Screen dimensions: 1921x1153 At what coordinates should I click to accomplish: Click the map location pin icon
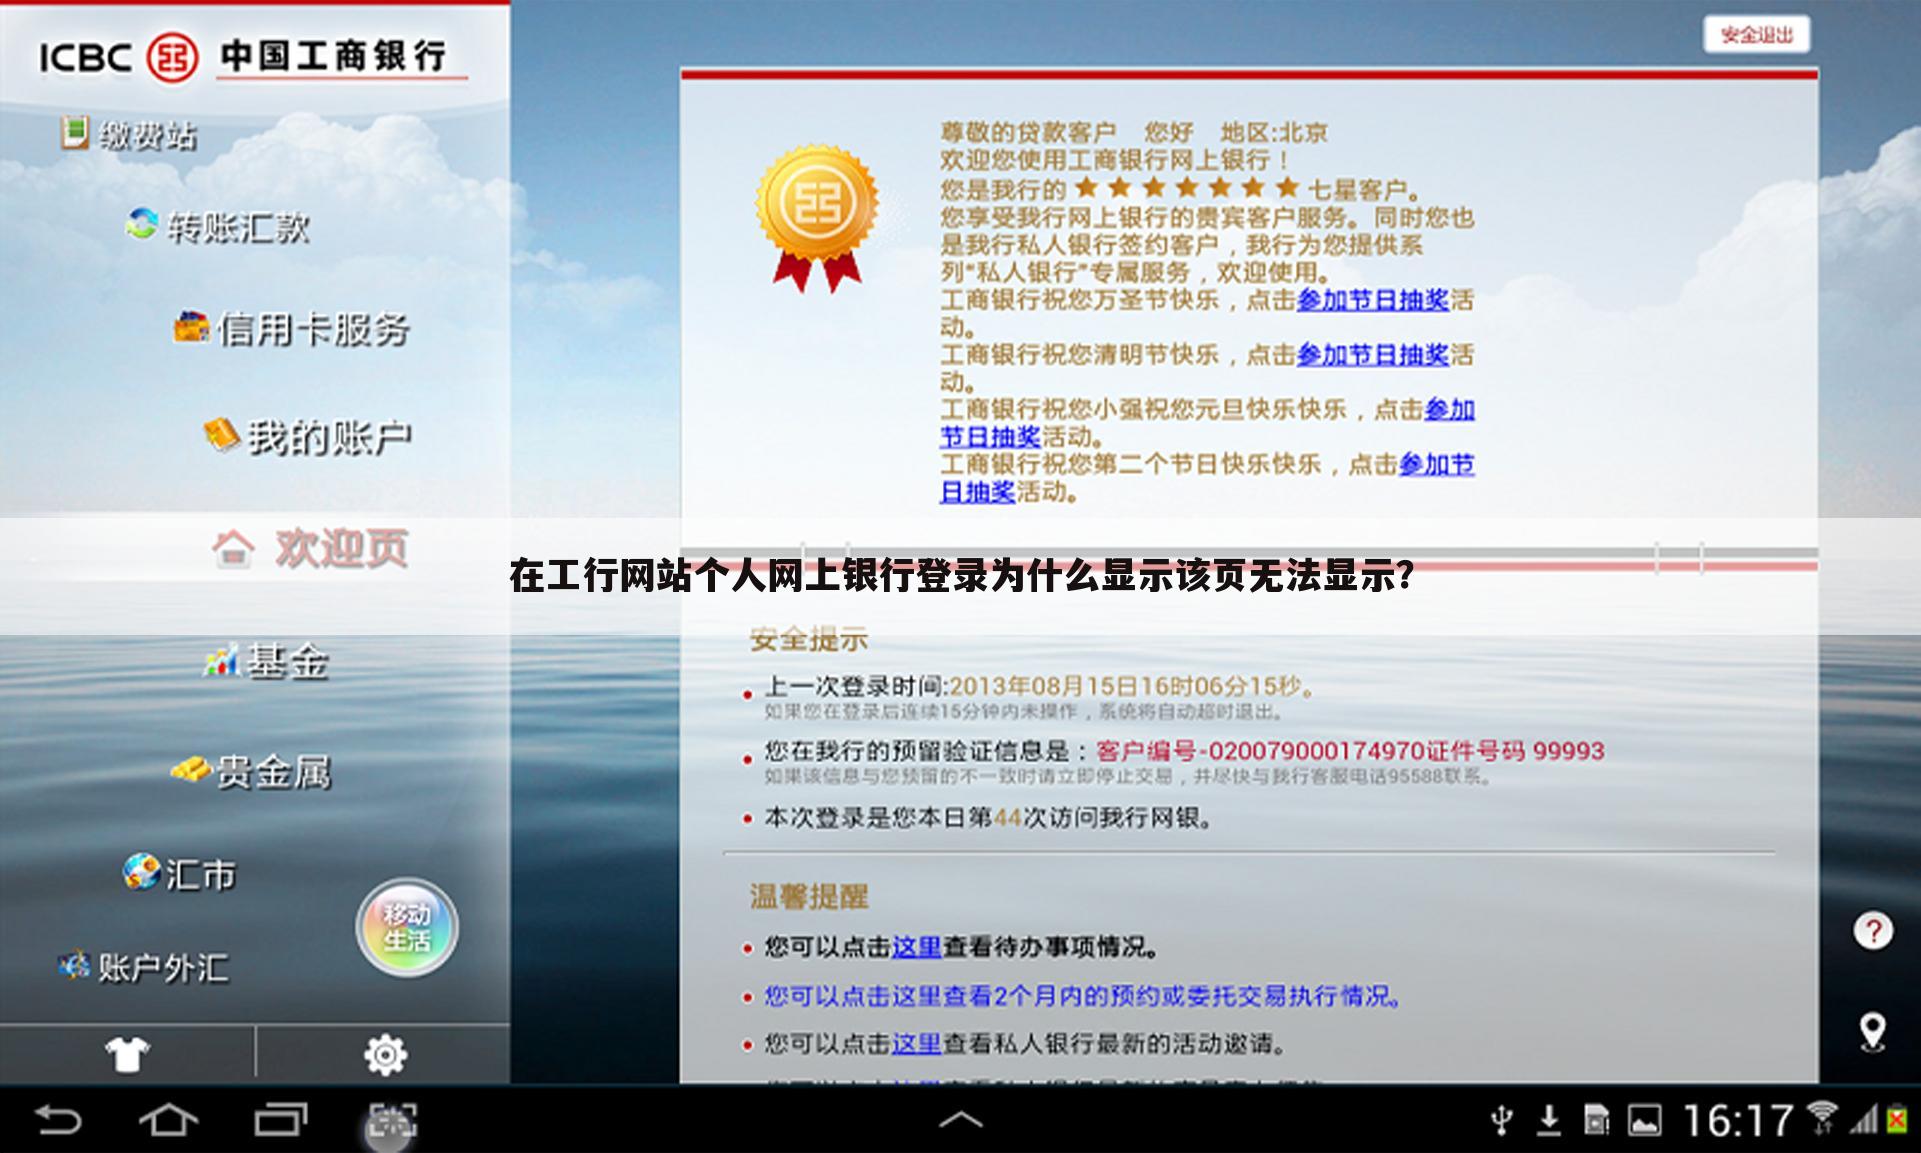coord(1873,1032)
